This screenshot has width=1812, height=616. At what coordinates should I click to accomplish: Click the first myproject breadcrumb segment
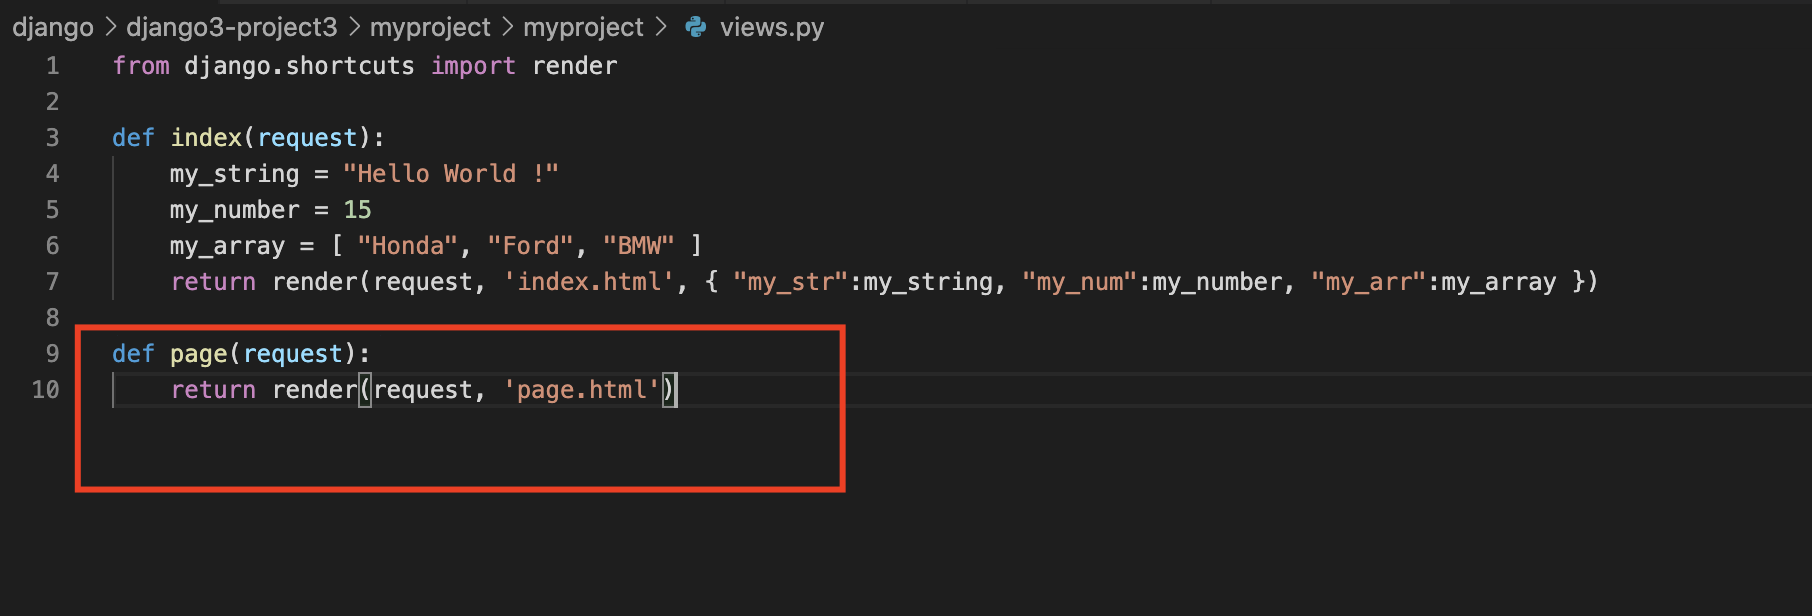430,28
